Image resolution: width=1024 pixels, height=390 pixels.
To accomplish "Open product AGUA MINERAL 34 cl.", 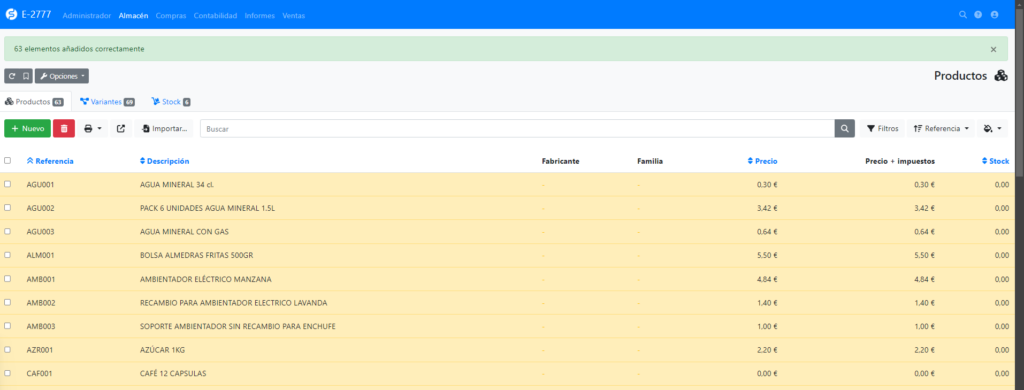I will 177,185.
